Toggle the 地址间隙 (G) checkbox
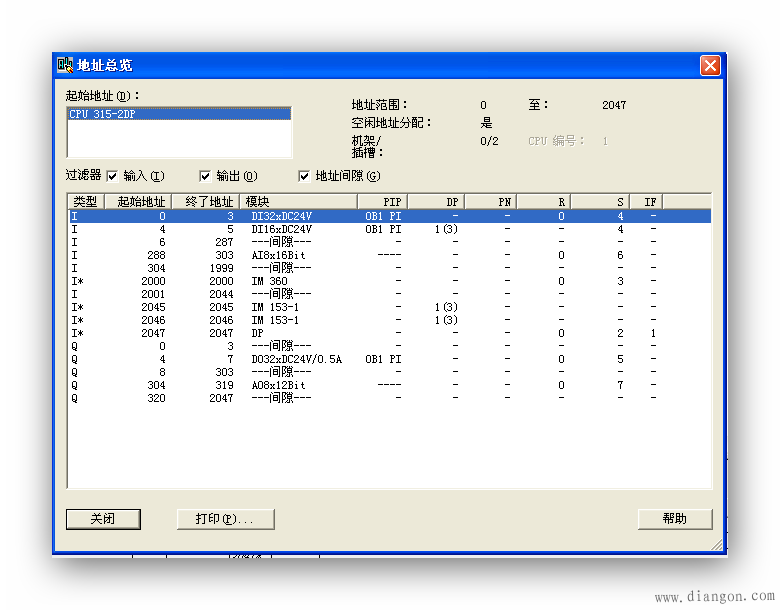Screen dimensions: 780x610 click(304, 176)
